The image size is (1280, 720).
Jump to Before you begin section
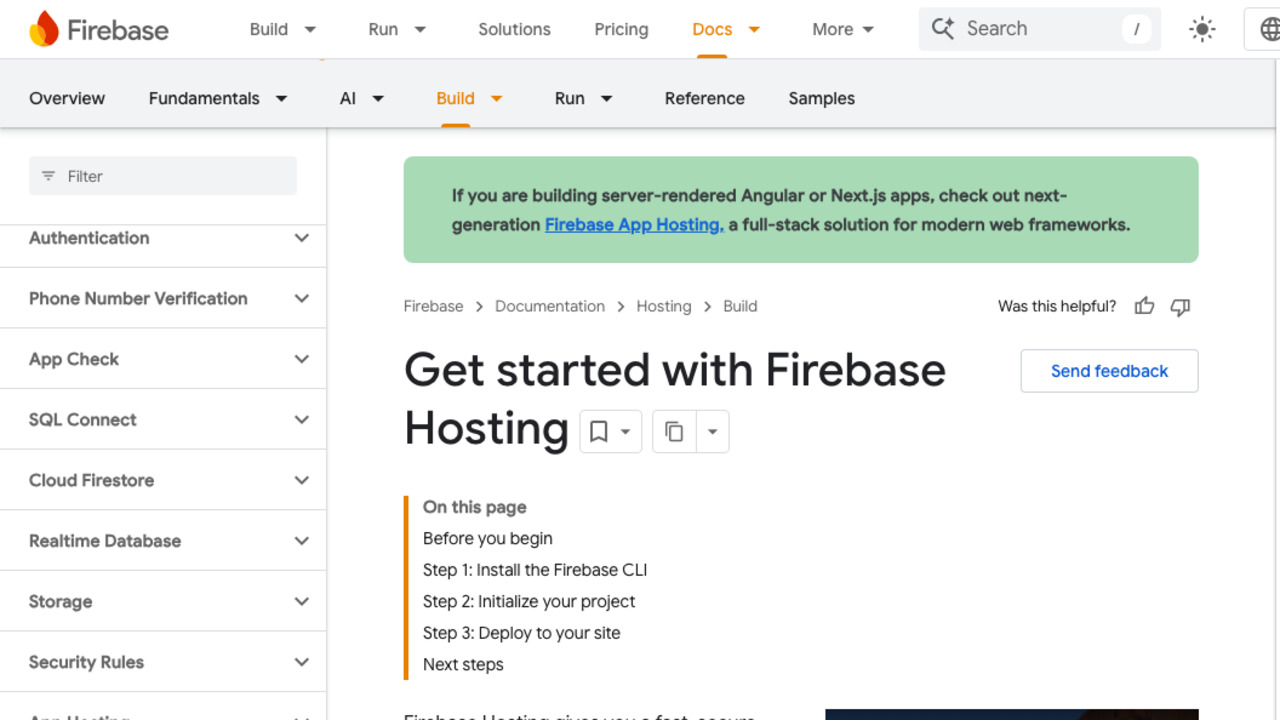pyautogui.click(x=488, y=538)
